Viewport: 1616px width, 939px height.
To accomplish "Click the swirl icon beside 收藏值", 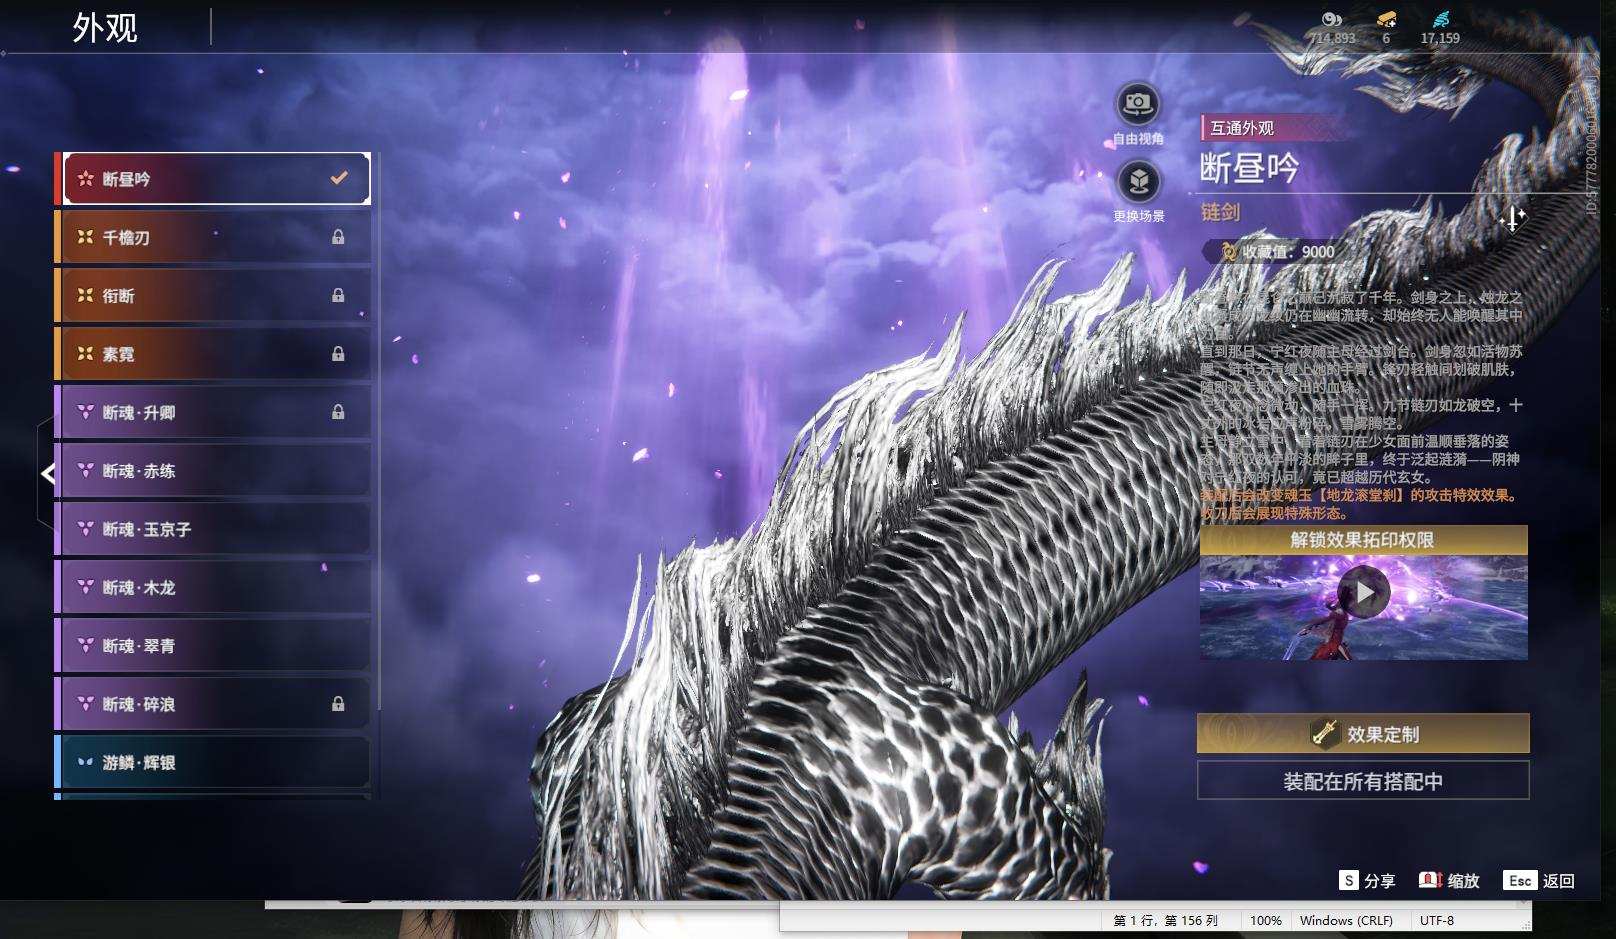I will pos(1228,252).
